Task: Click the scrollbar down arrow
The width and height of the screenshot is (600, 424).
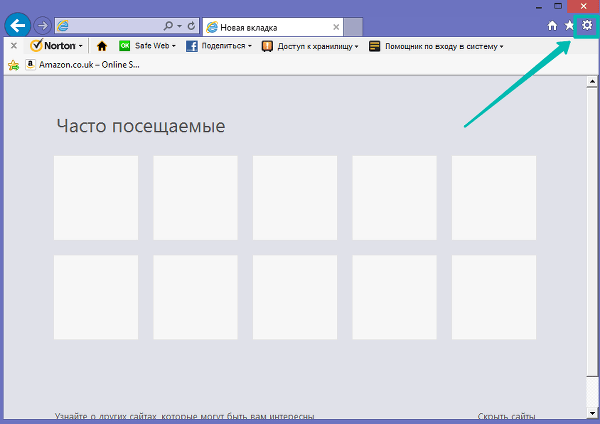Action: [x=592, y=413]
